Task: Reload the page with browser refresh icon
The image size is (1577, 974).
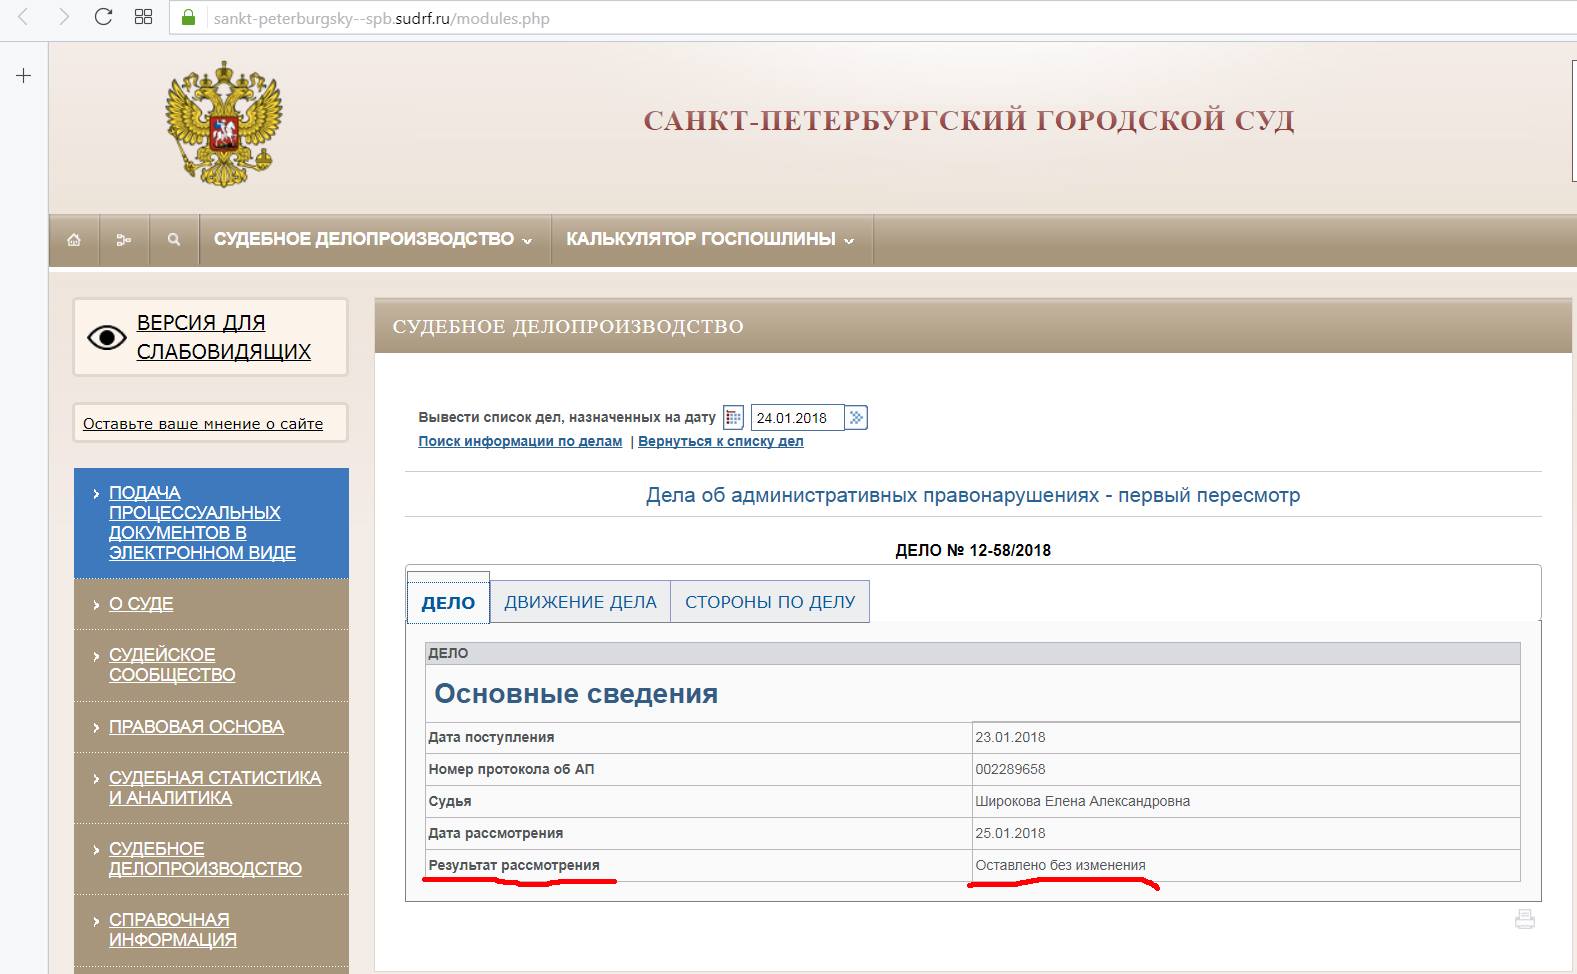Action: [x=103, y=17]
